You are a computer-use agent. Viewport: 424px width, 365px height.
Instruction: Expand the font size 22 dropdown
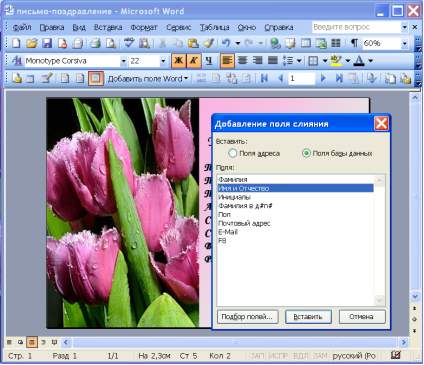pyautogui.click(x=163, y=61)
